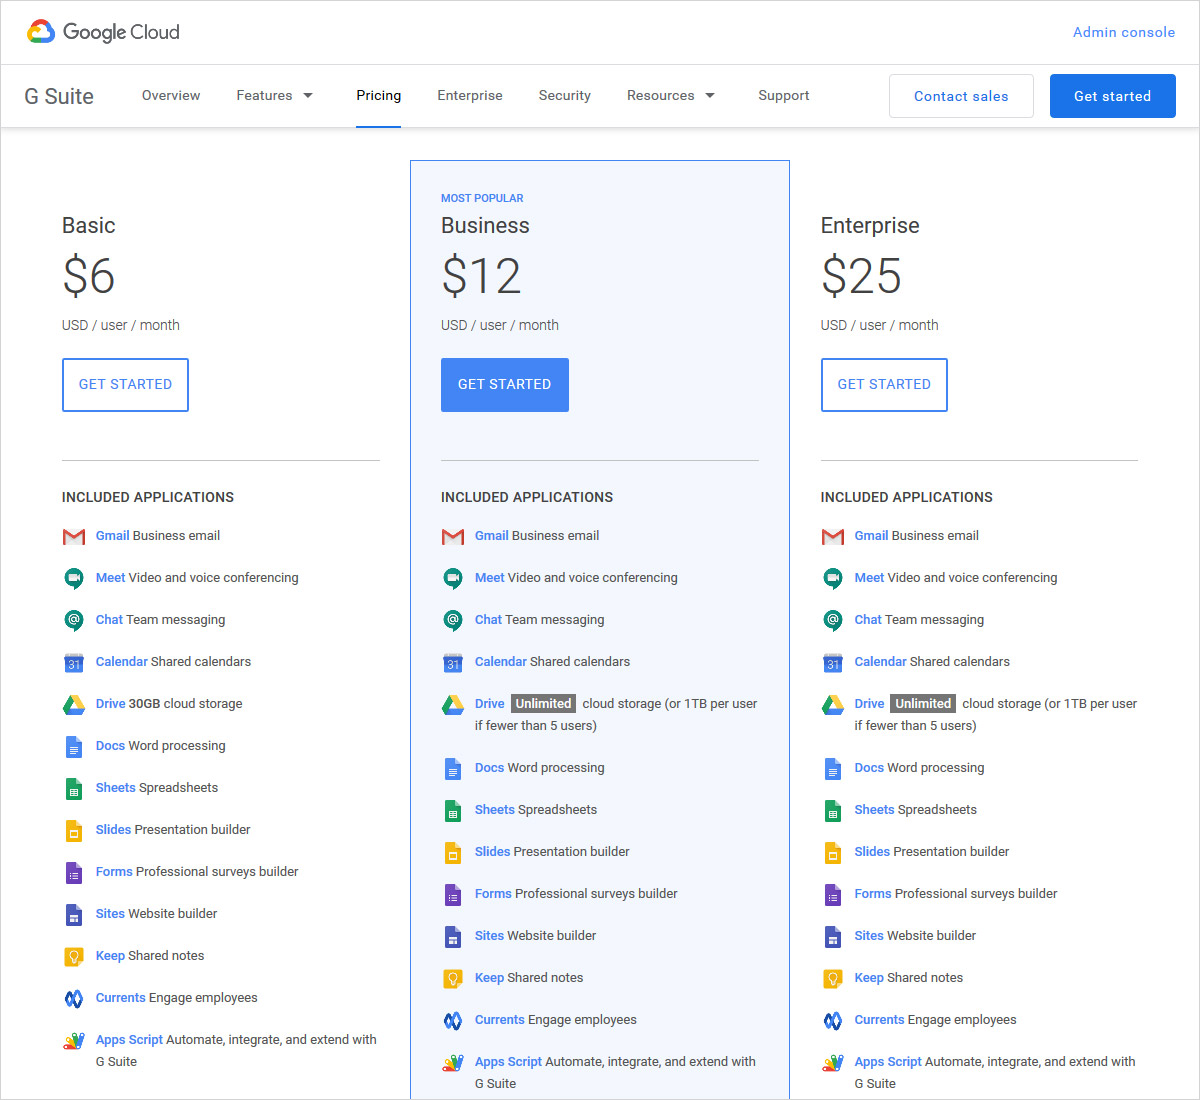Click the Calendar icon in Basic plan
The width and height of the screenshot is (1200, 1100).
coord(74,662)
